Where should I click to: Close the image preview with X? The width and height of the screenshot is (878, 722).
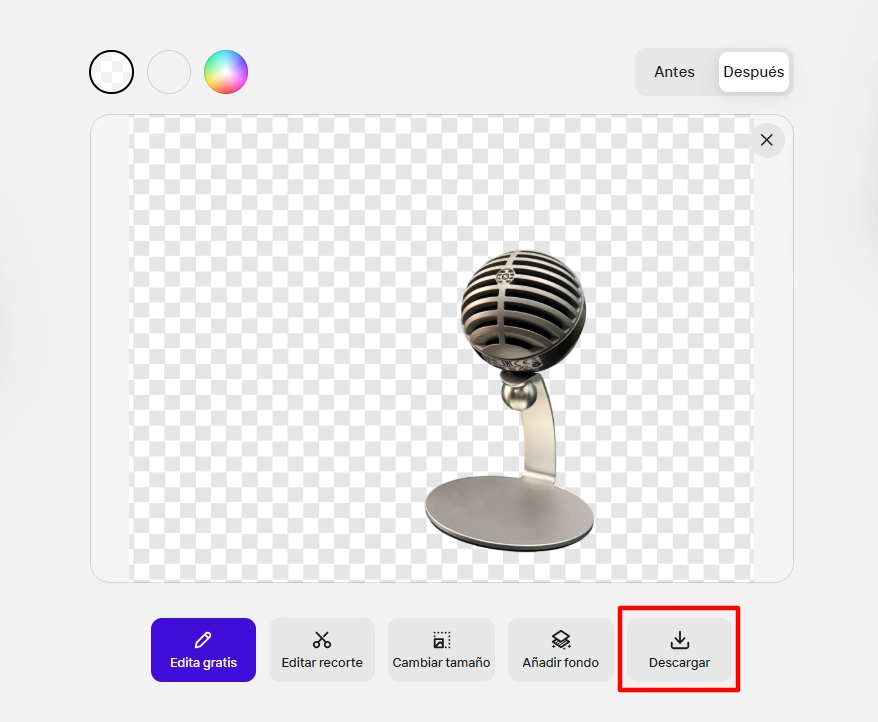(x=767, y=140)
